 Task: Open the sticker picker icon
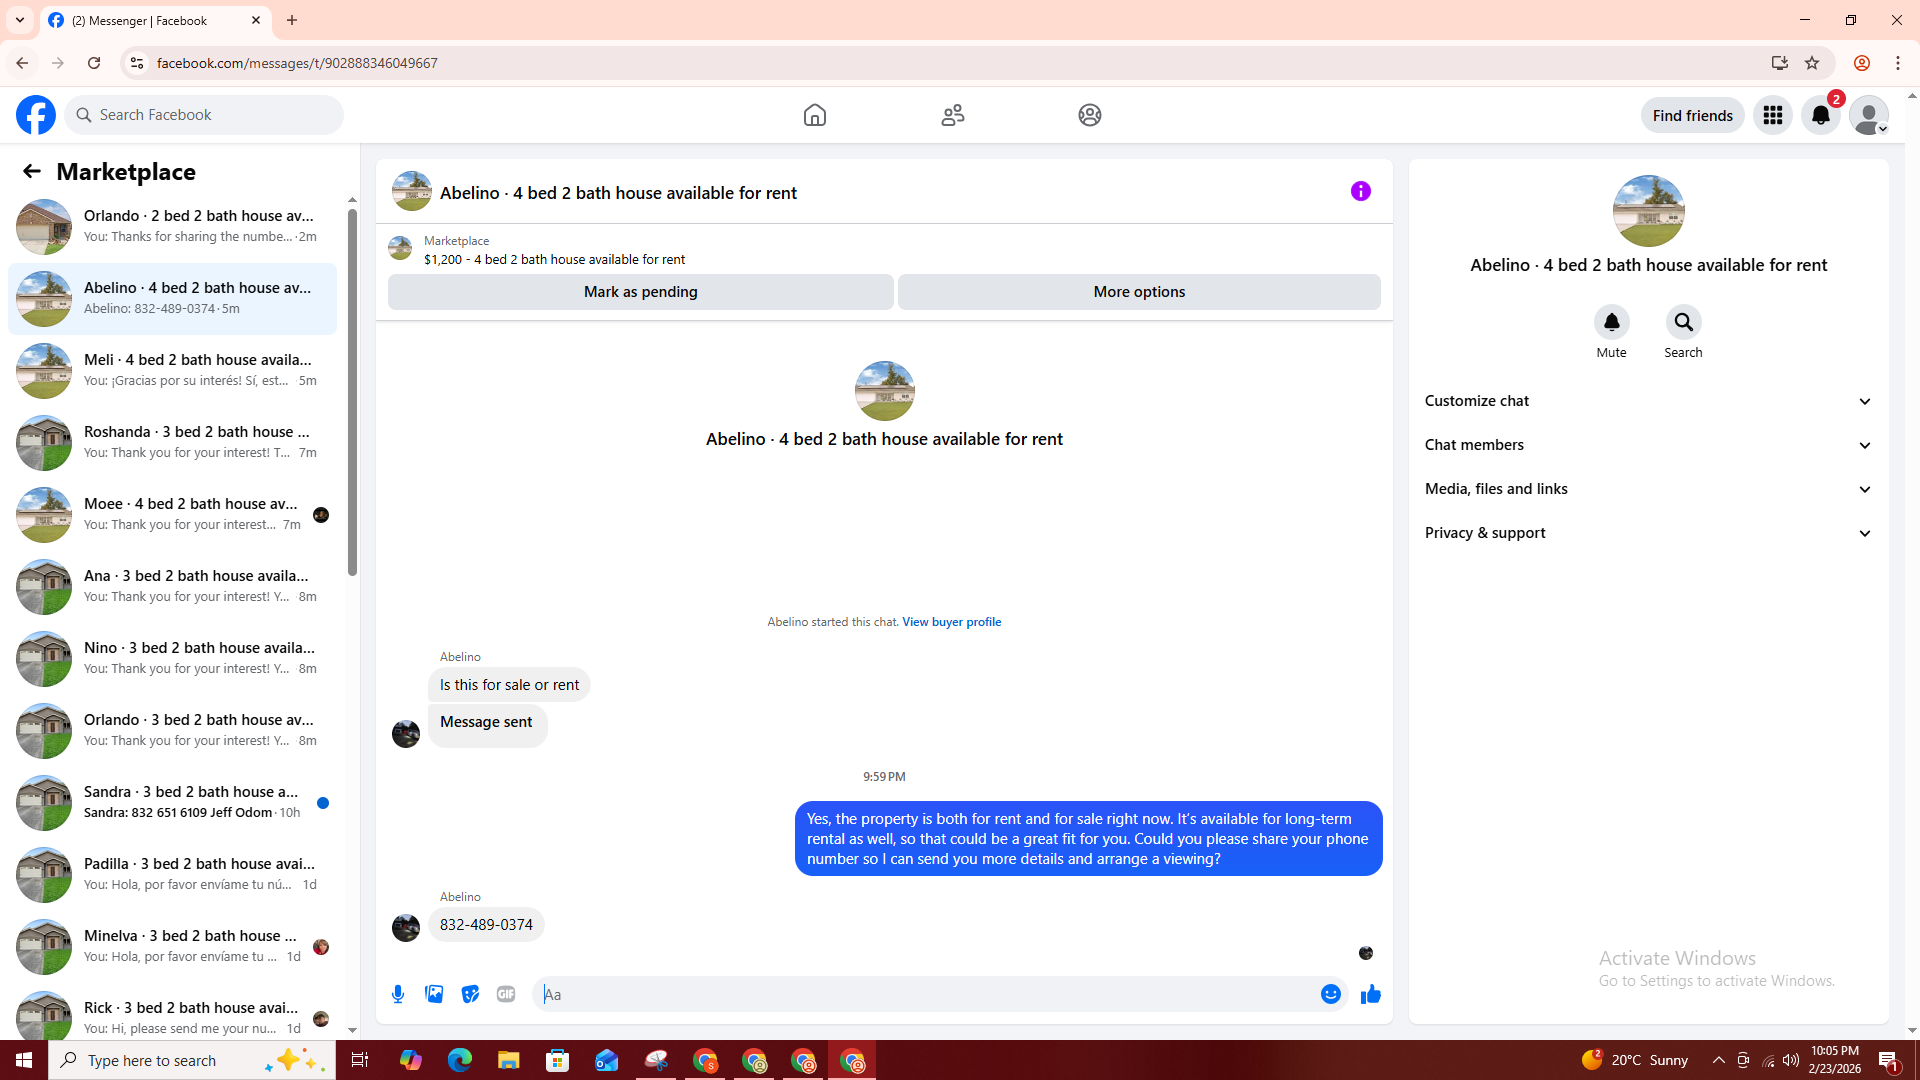(470, 994)
